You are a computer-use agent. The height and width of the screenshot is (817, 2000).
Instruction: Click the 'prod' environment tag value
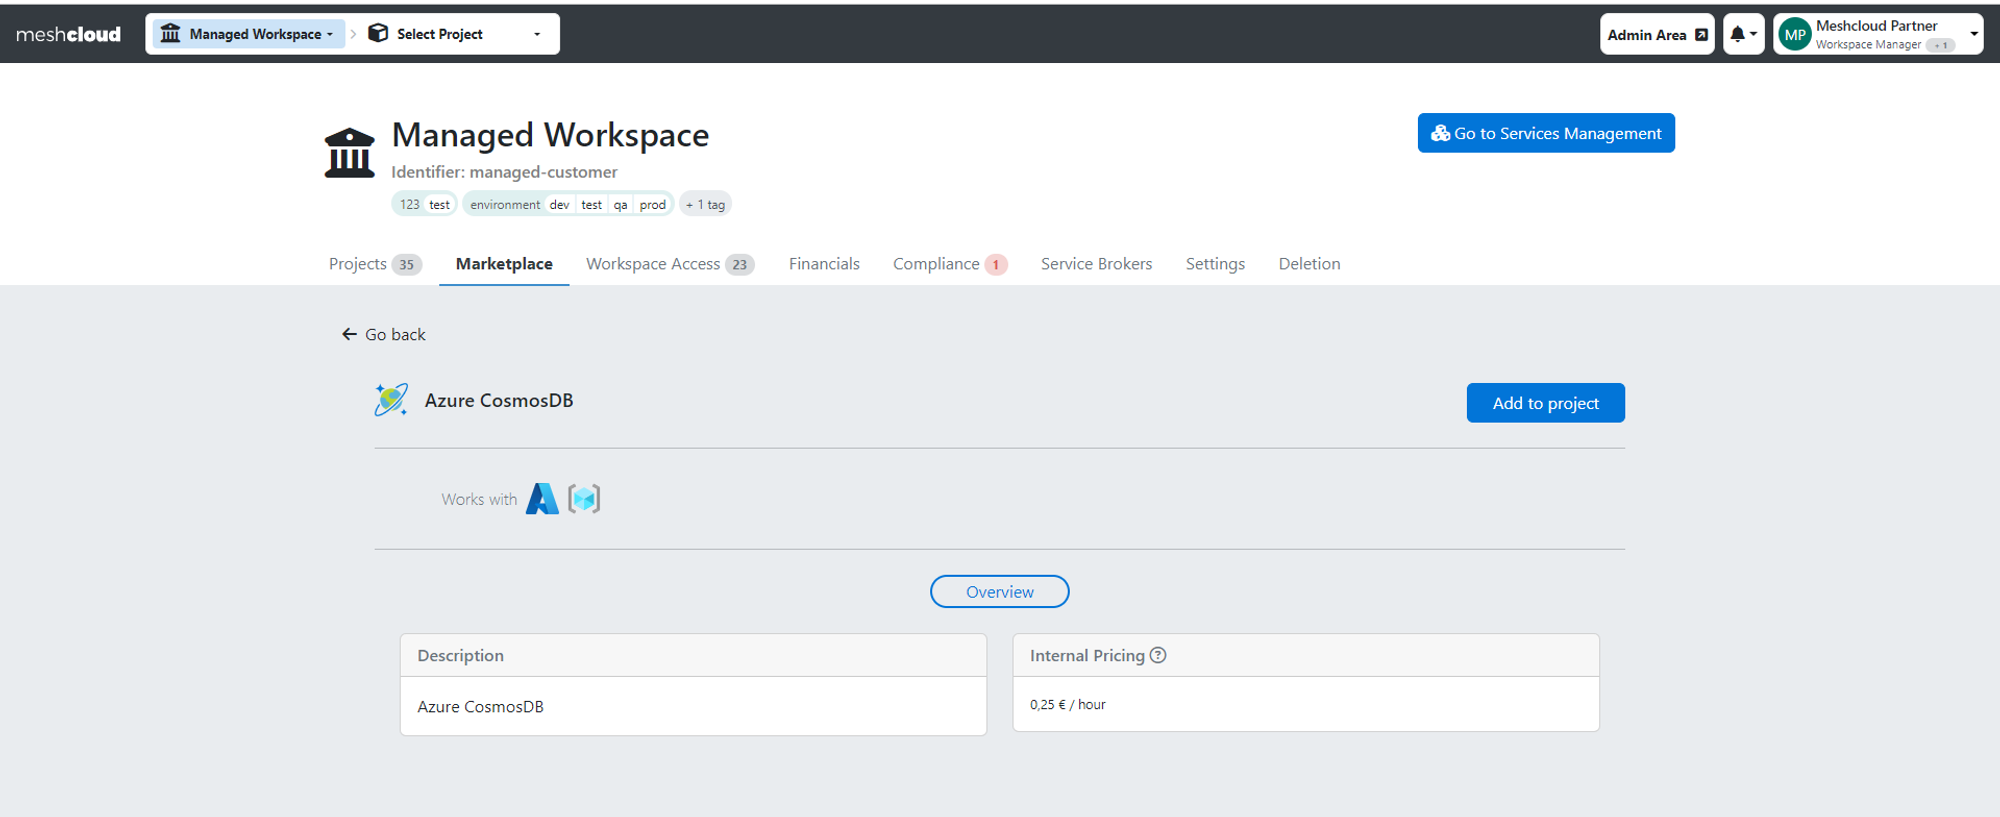652,204
